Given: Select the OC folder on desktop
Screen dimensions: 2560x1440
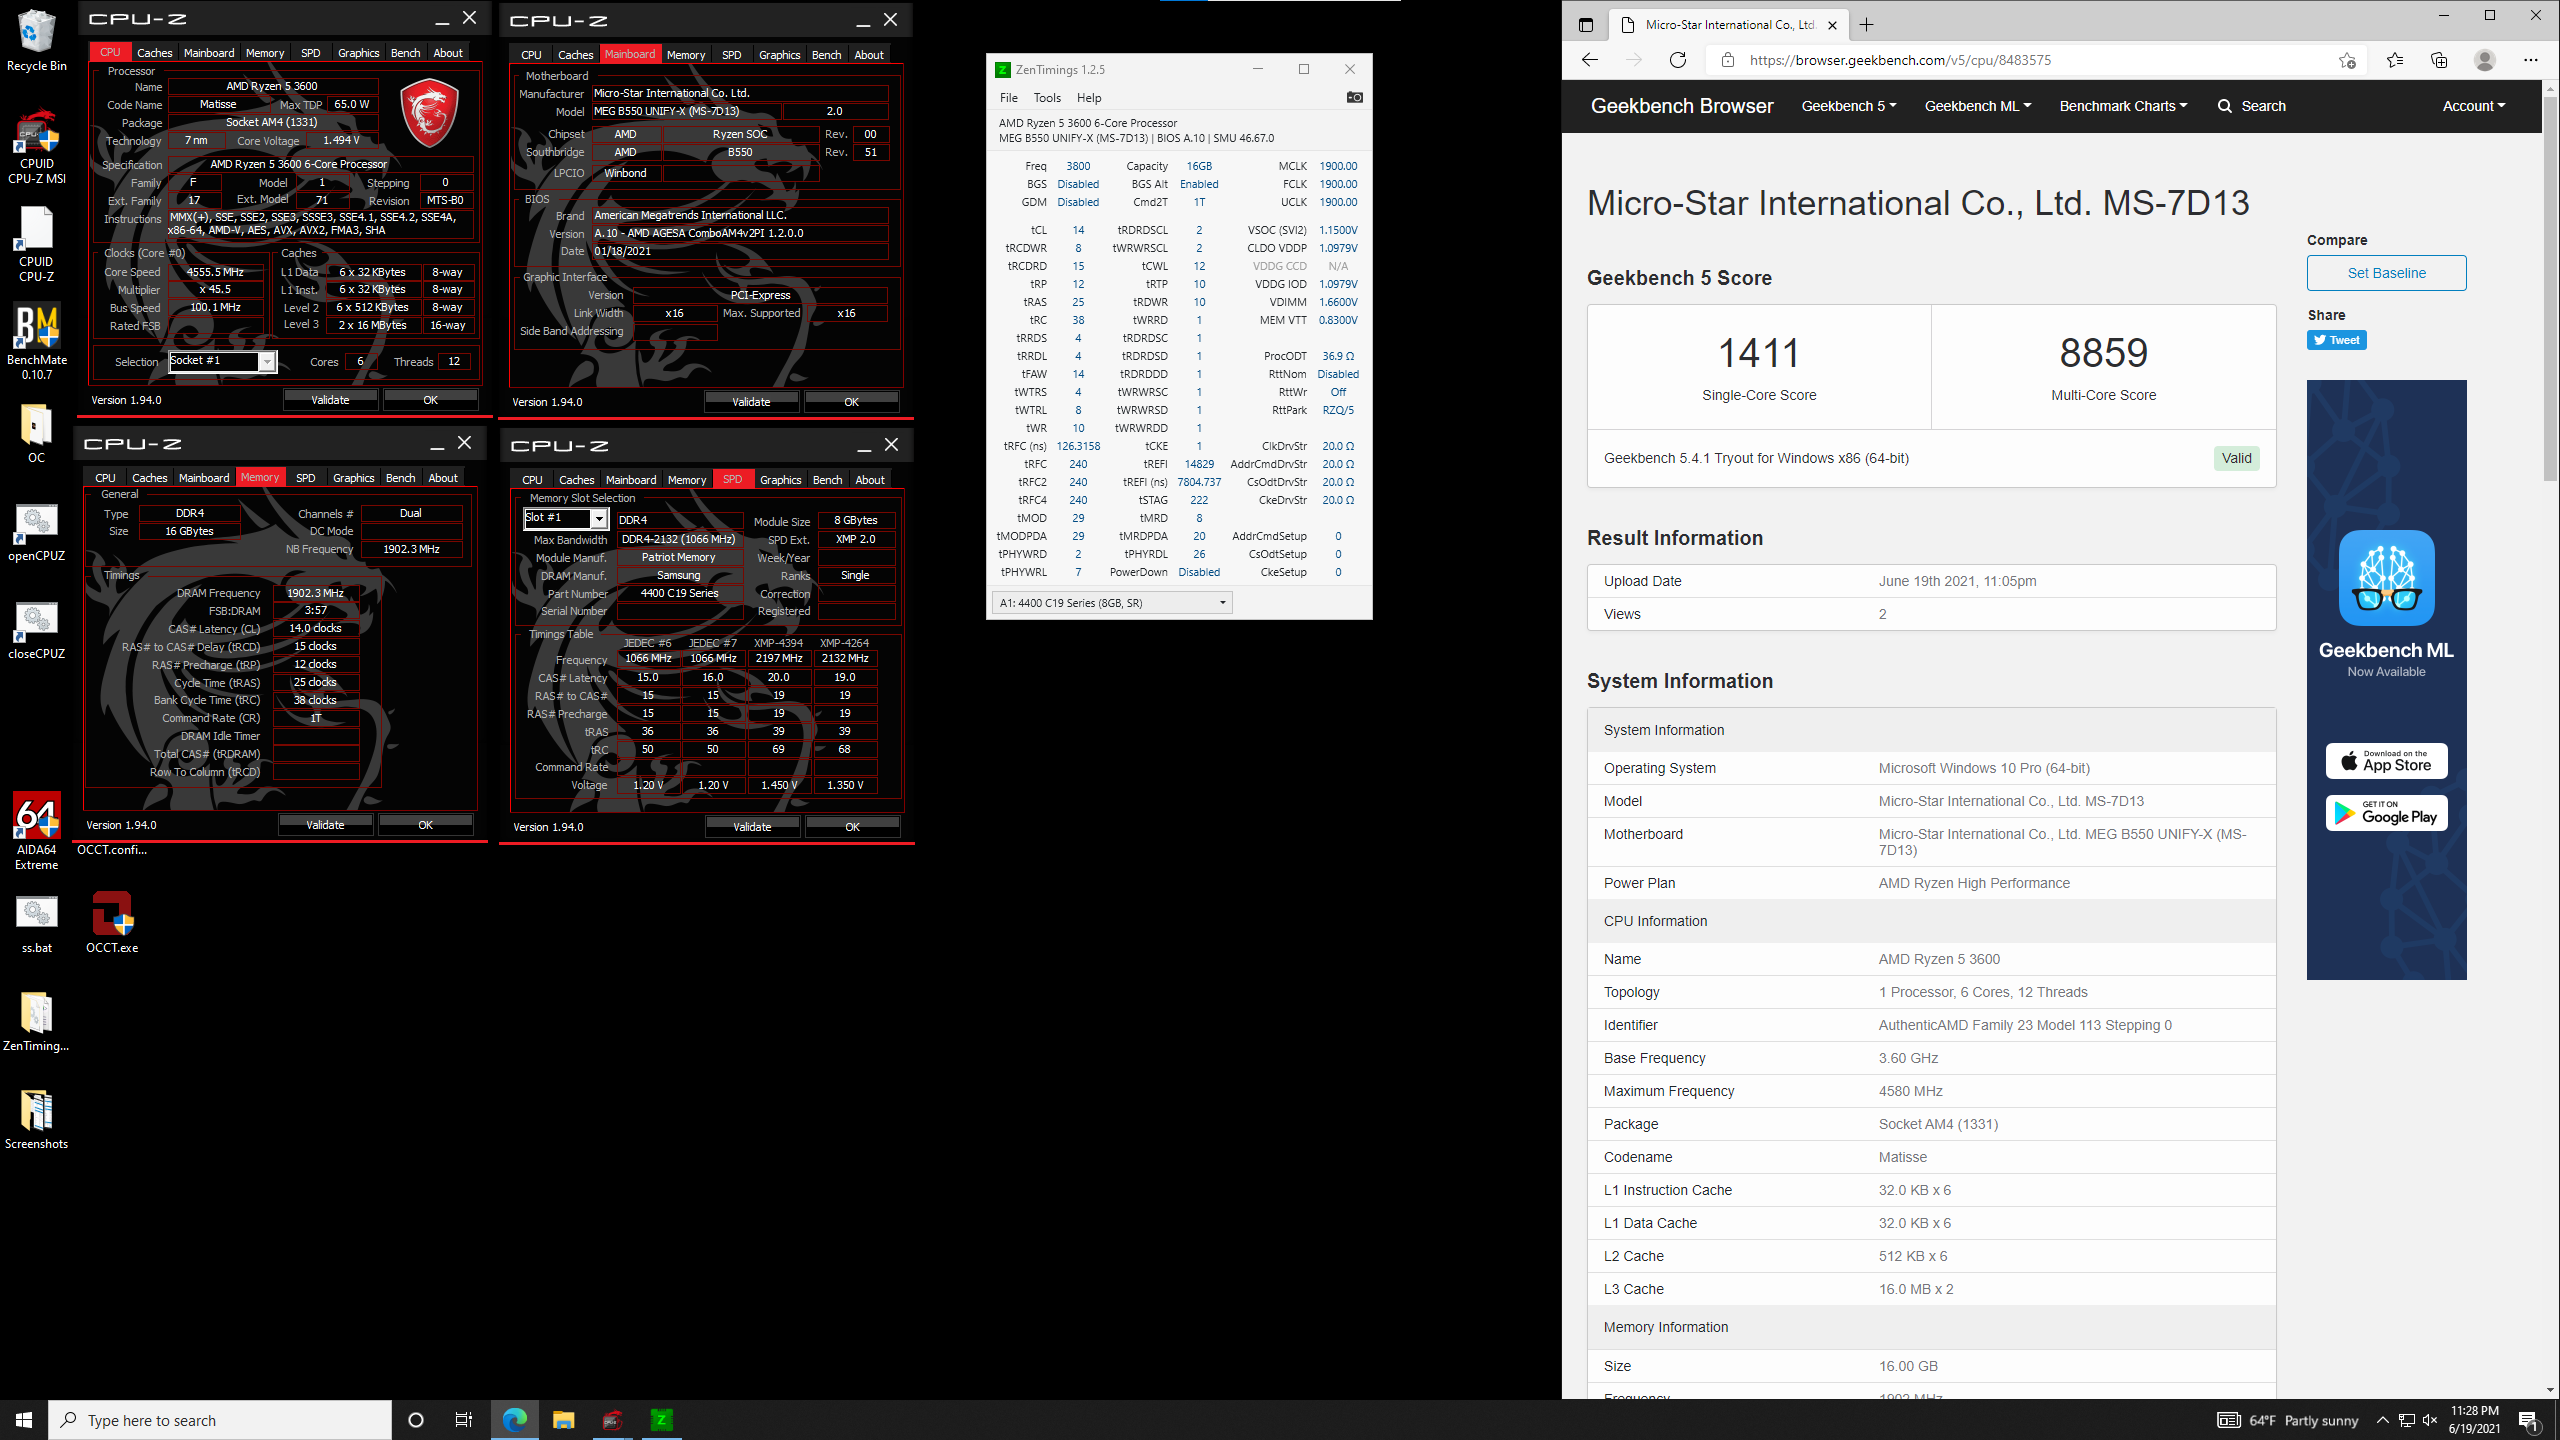Looking at the screenshot, I should (x=36, y=433).
